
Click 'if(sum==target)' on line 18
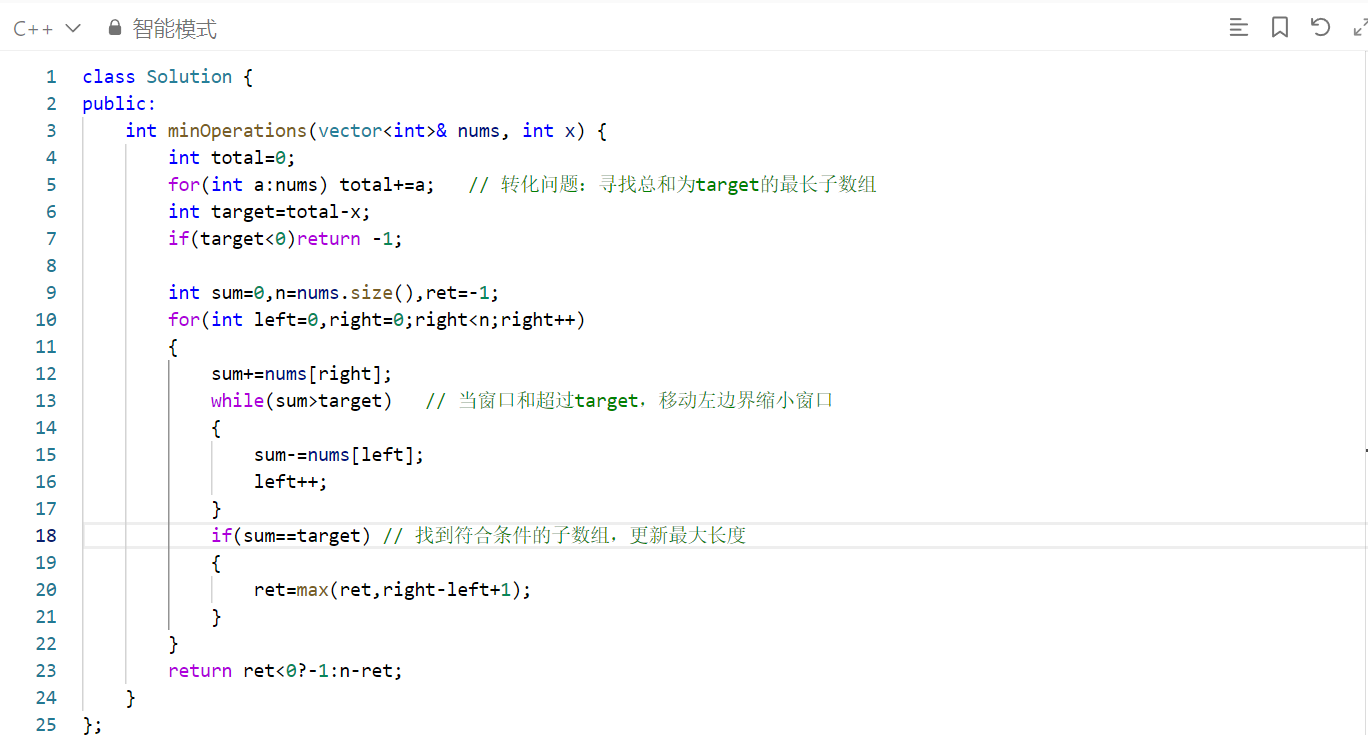pyautogui.click(x=291, y=536)
